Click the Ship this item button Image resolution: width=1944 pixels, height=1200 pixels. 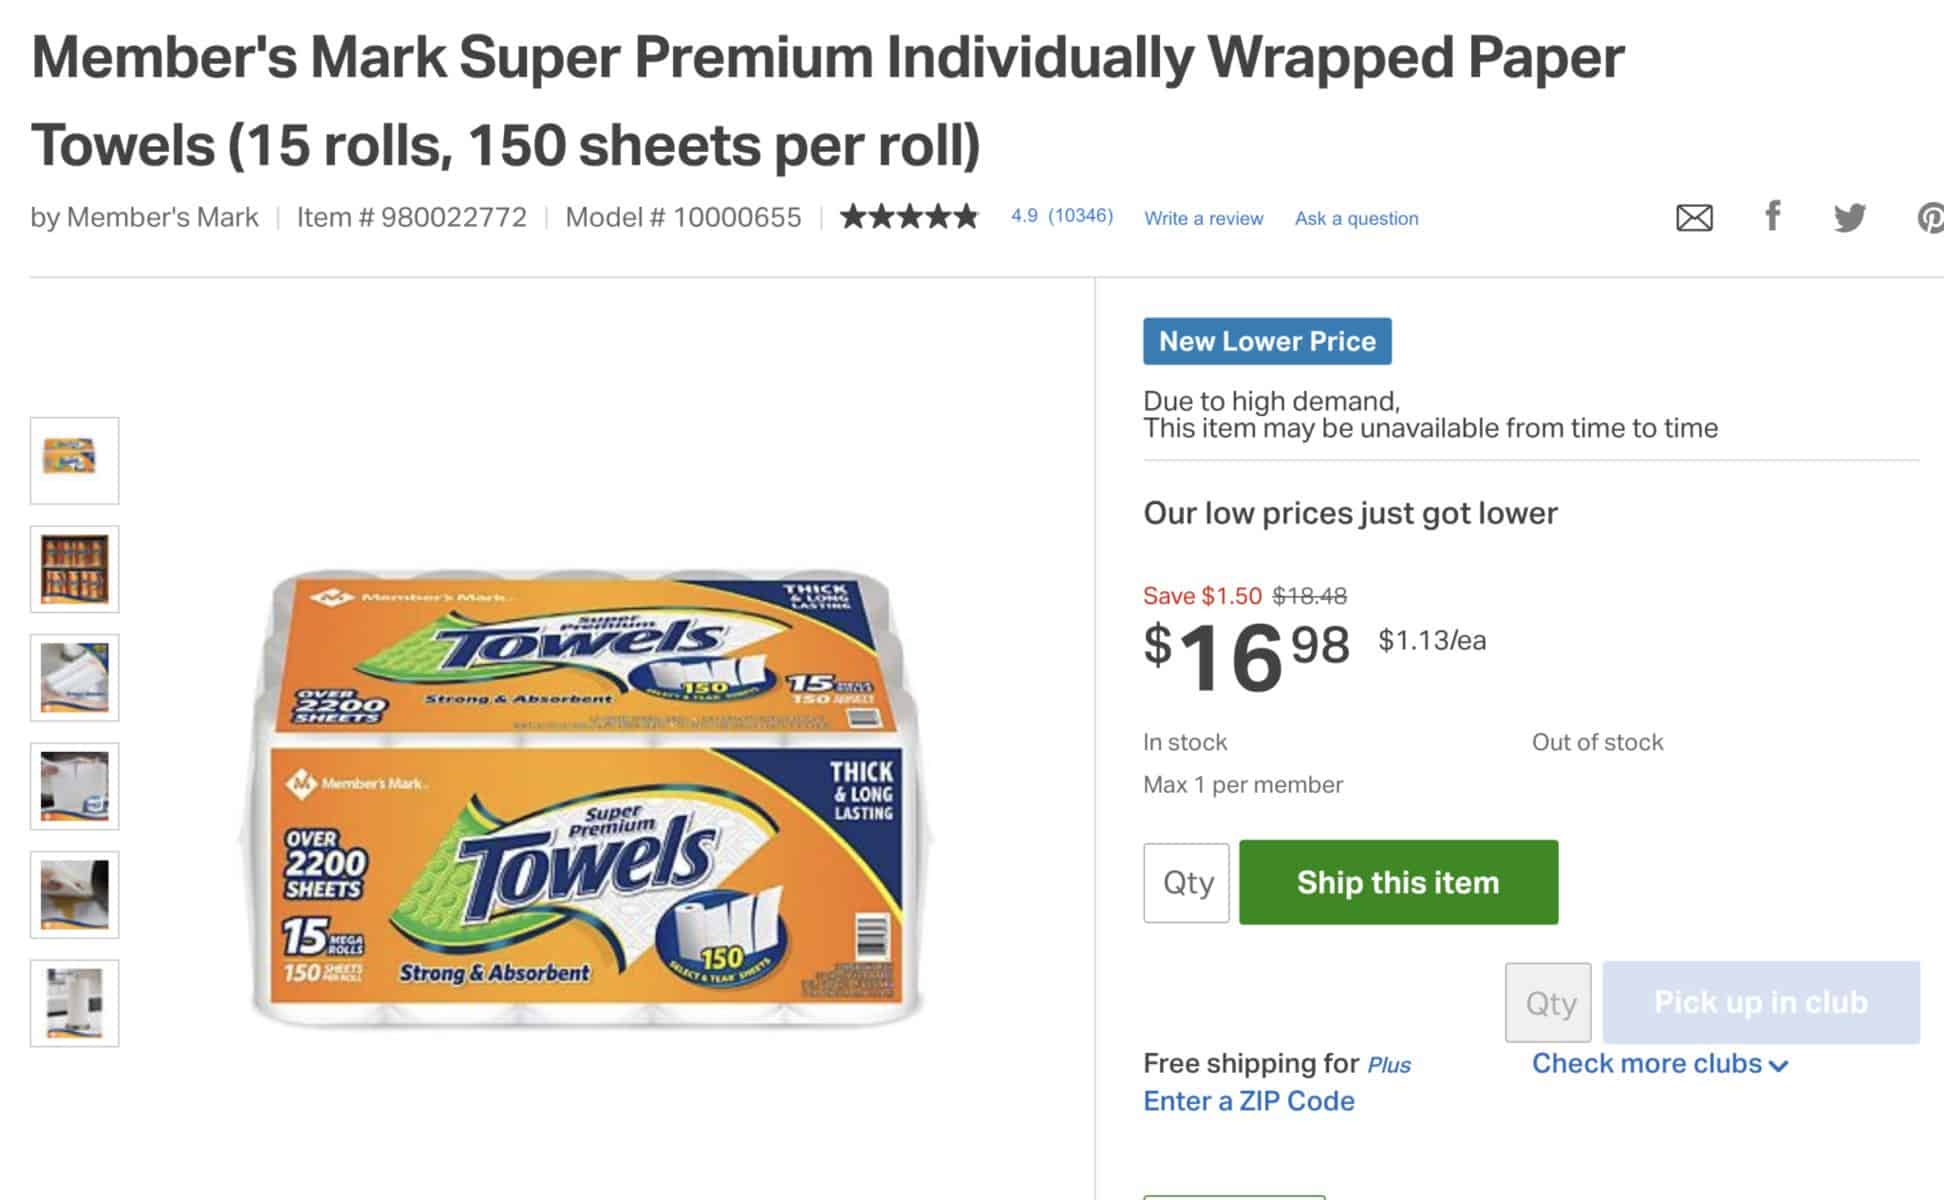coord(1398,882)
